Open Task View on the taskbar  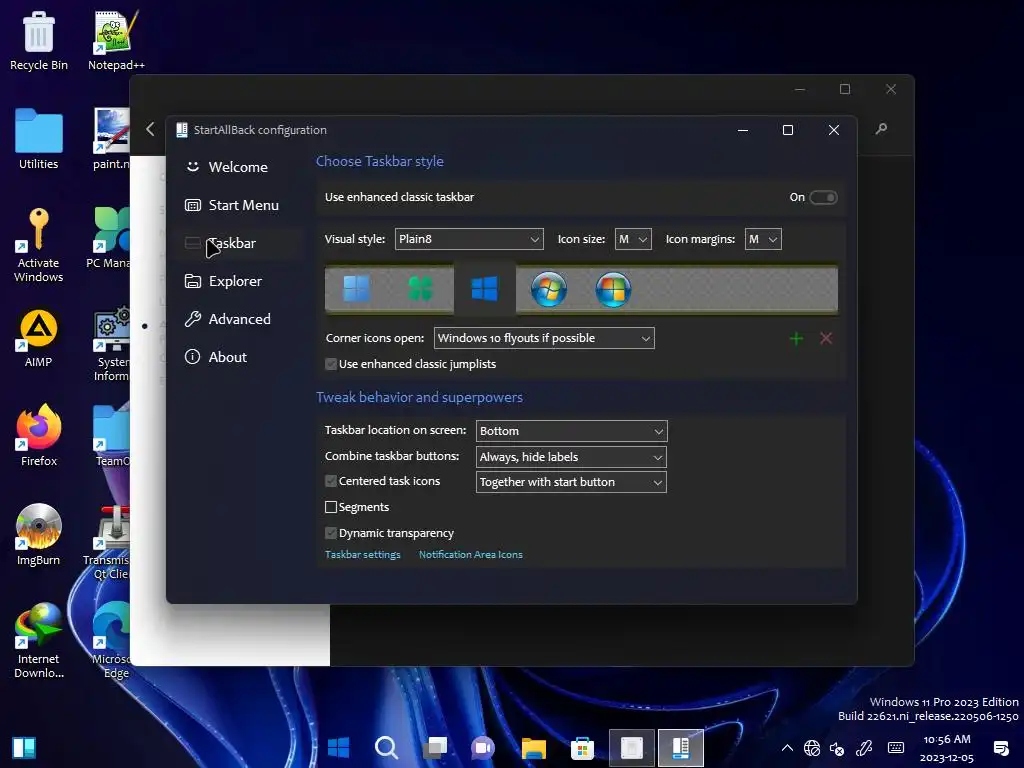pos(435,748)
